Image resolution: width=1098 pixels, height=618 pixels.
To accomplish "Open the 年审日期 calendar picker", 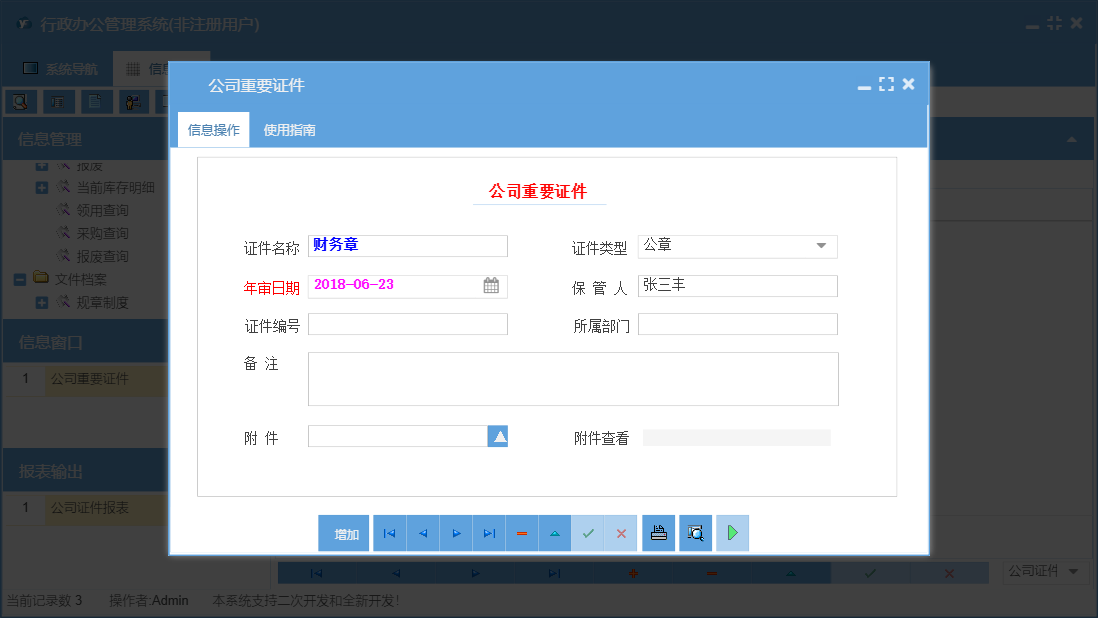I will click(491, 286).
